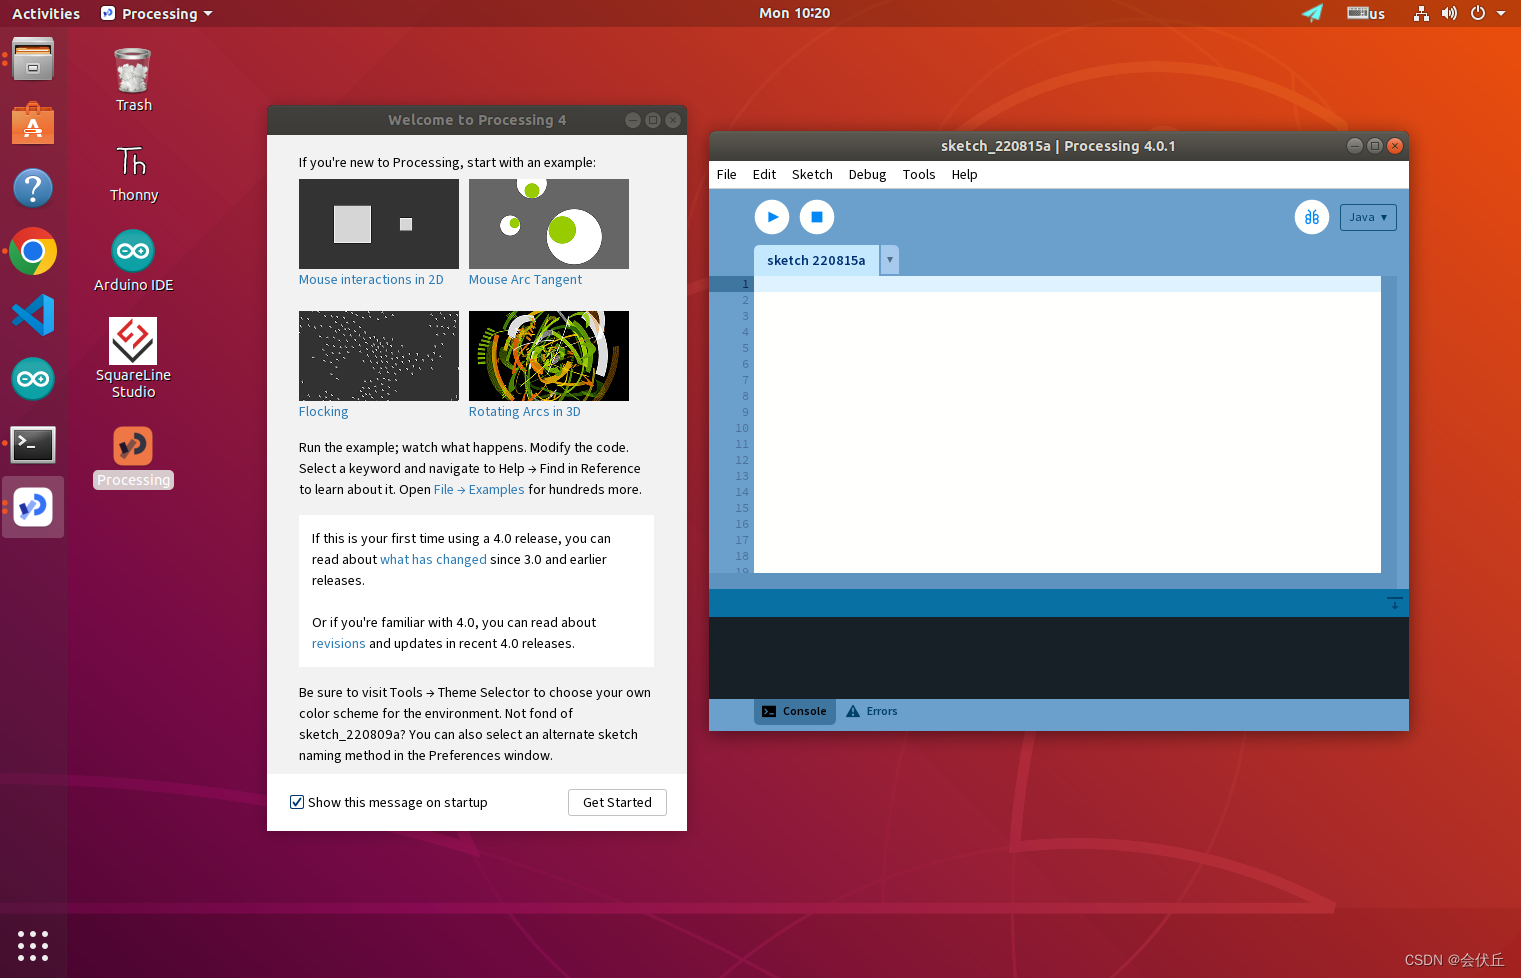Open the clock and calendar Mon 10:20
The width and height of the screenshot is (1521, 978).
(x=794, y=13)
